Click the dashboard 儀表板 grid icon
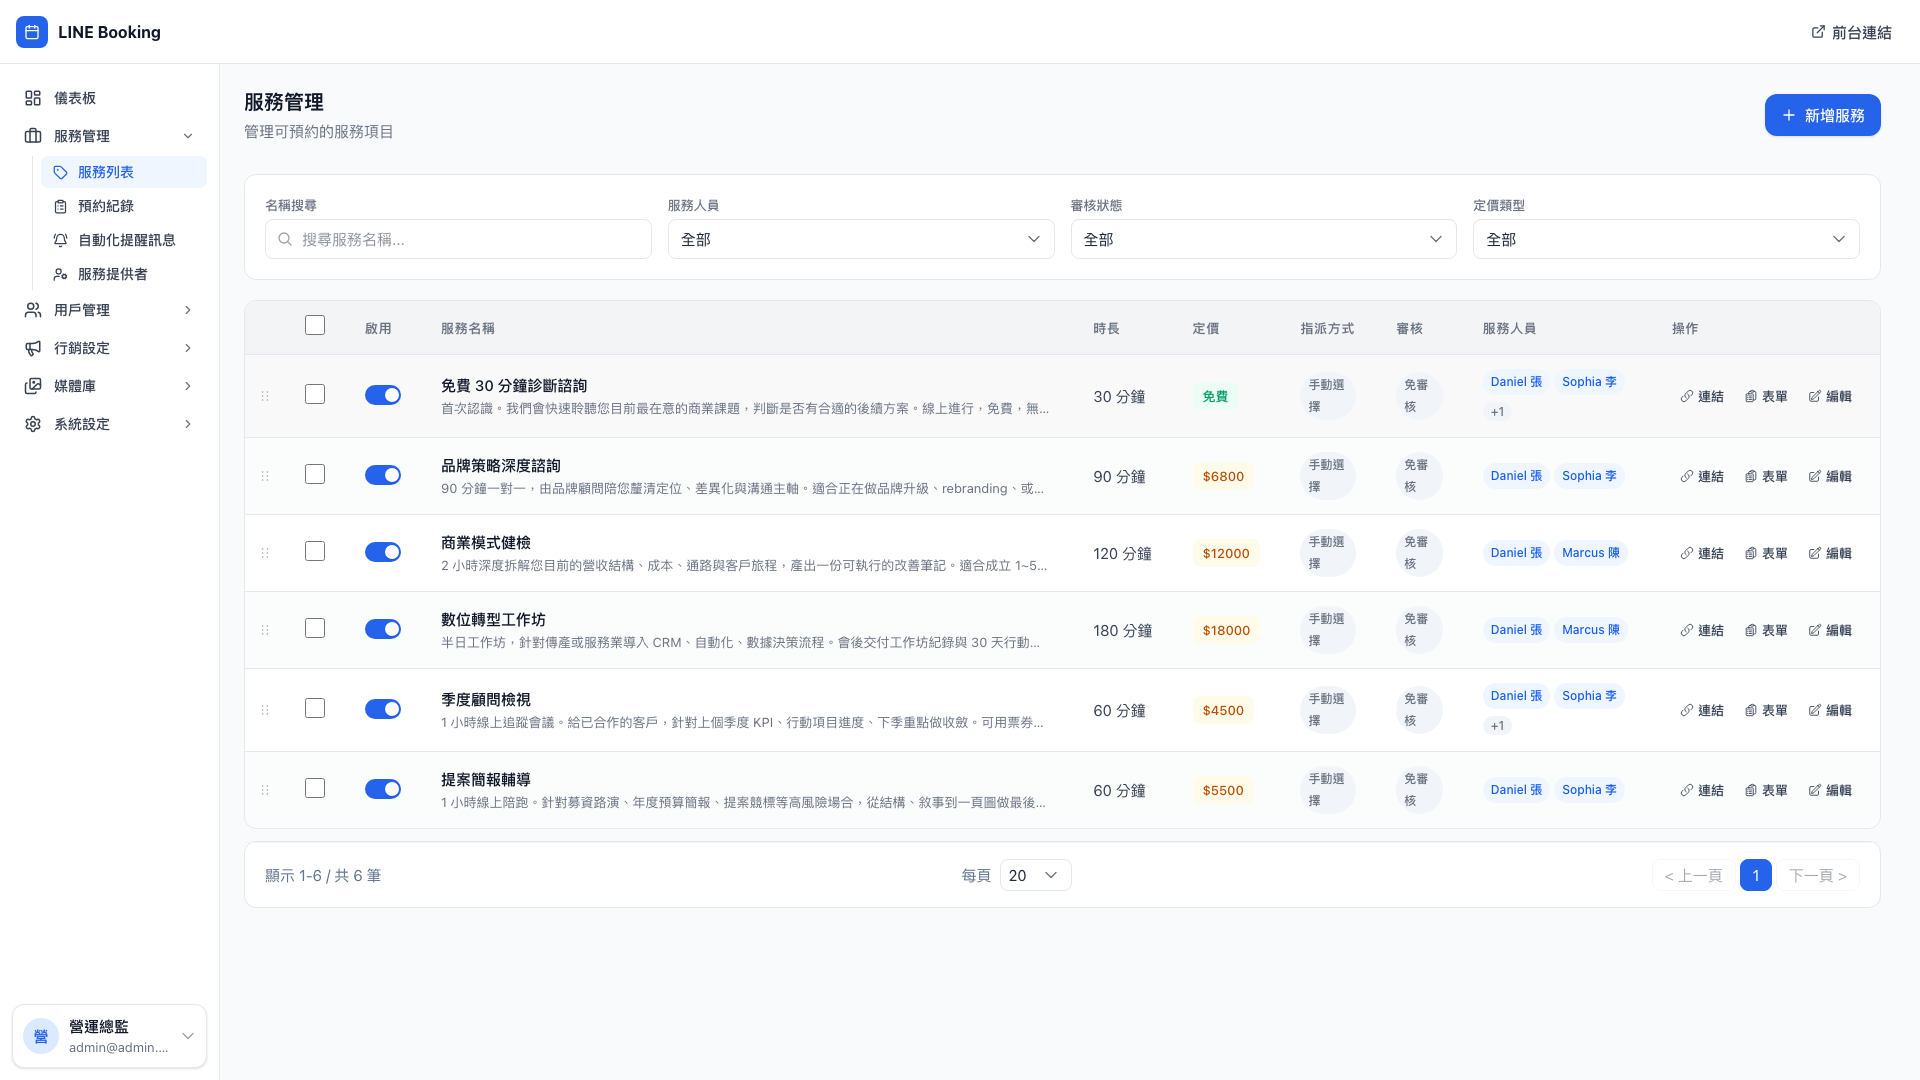 pyautogui.click(x=33, y=98)
